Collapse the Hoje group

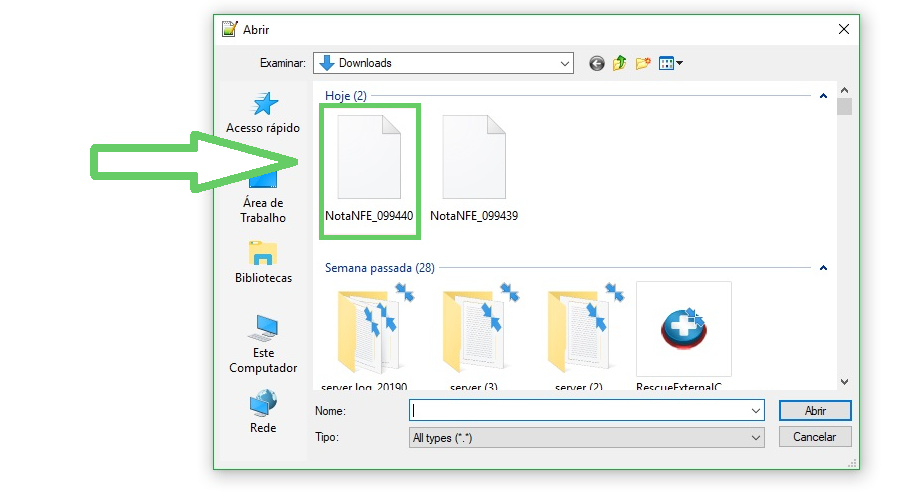823,96
